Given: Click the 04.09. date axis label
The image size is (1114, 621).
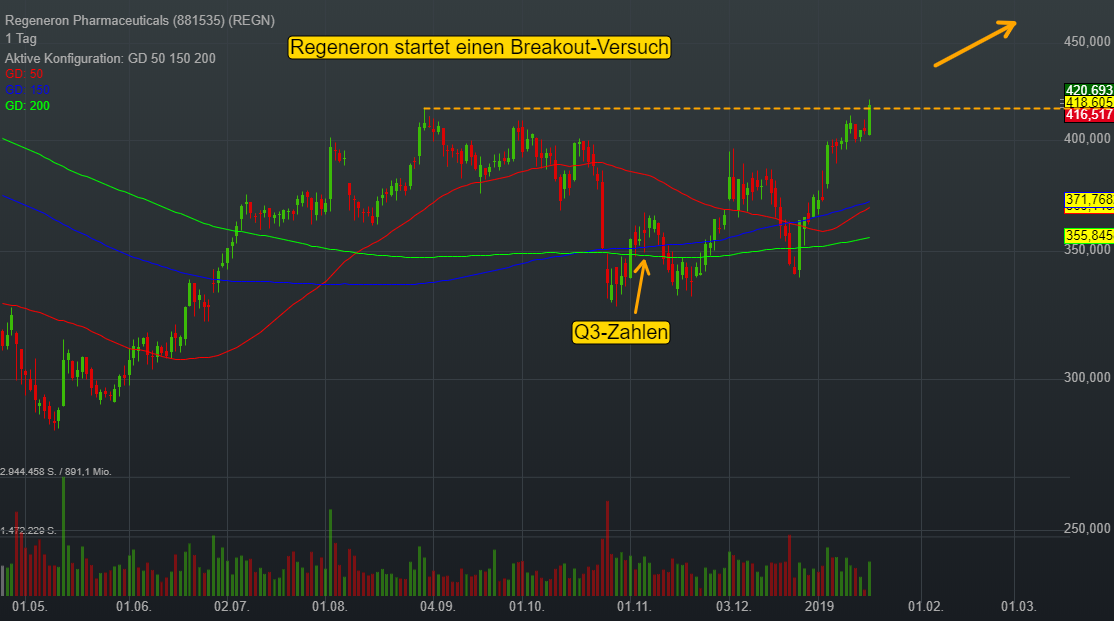Looking at the screenshot, I should (438, 606).
